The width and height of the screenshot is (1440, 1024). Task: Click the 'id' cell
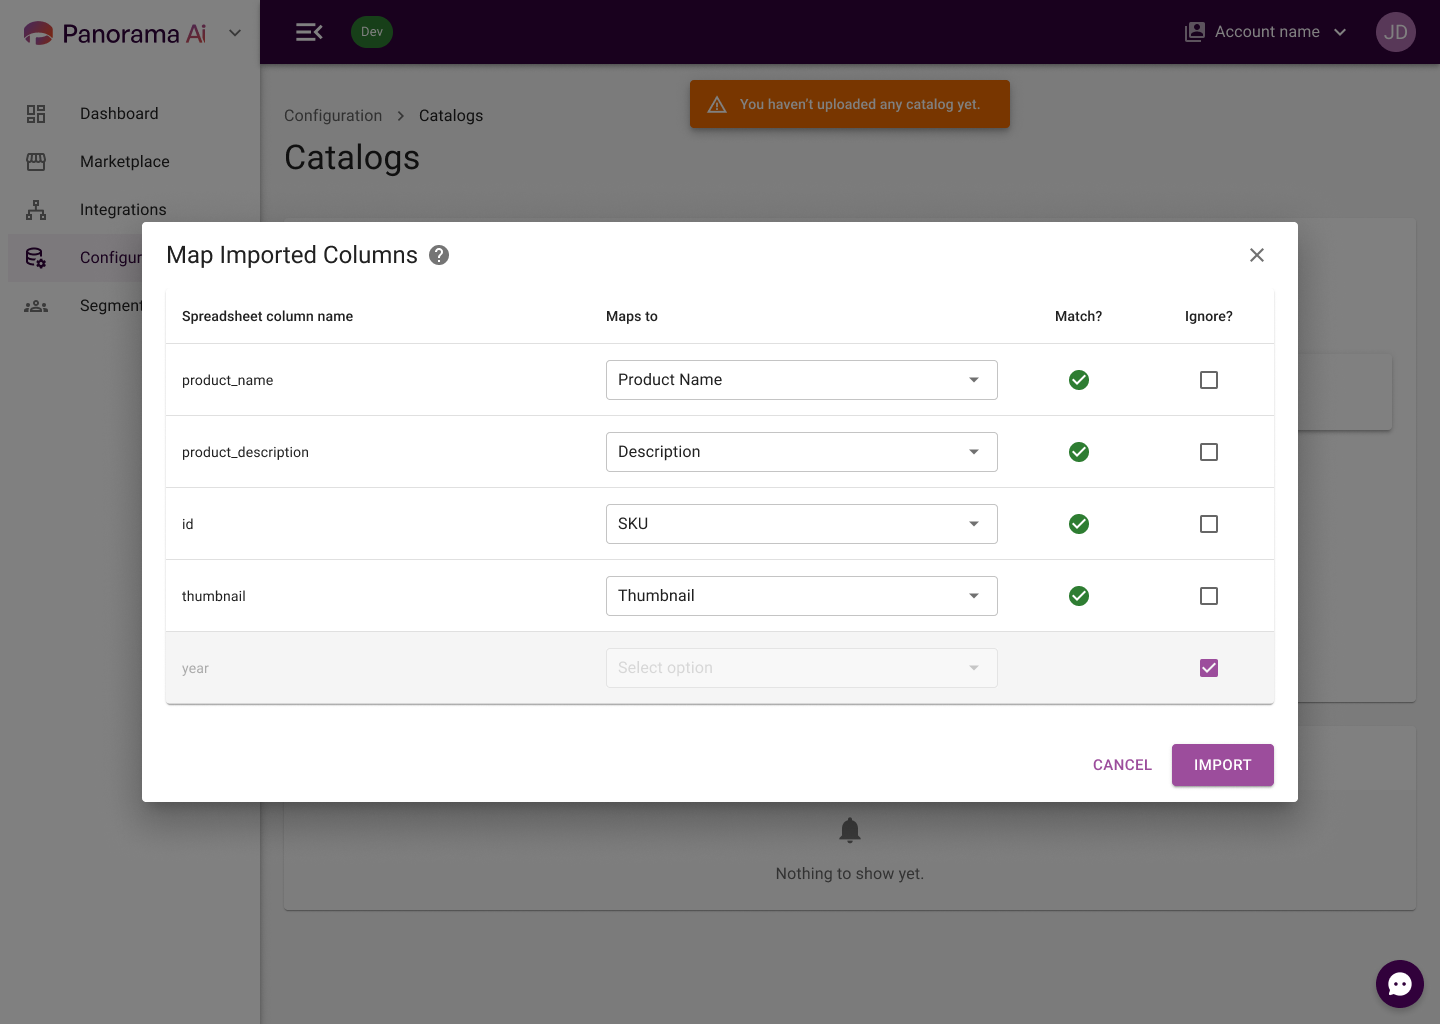pos(188,524)
